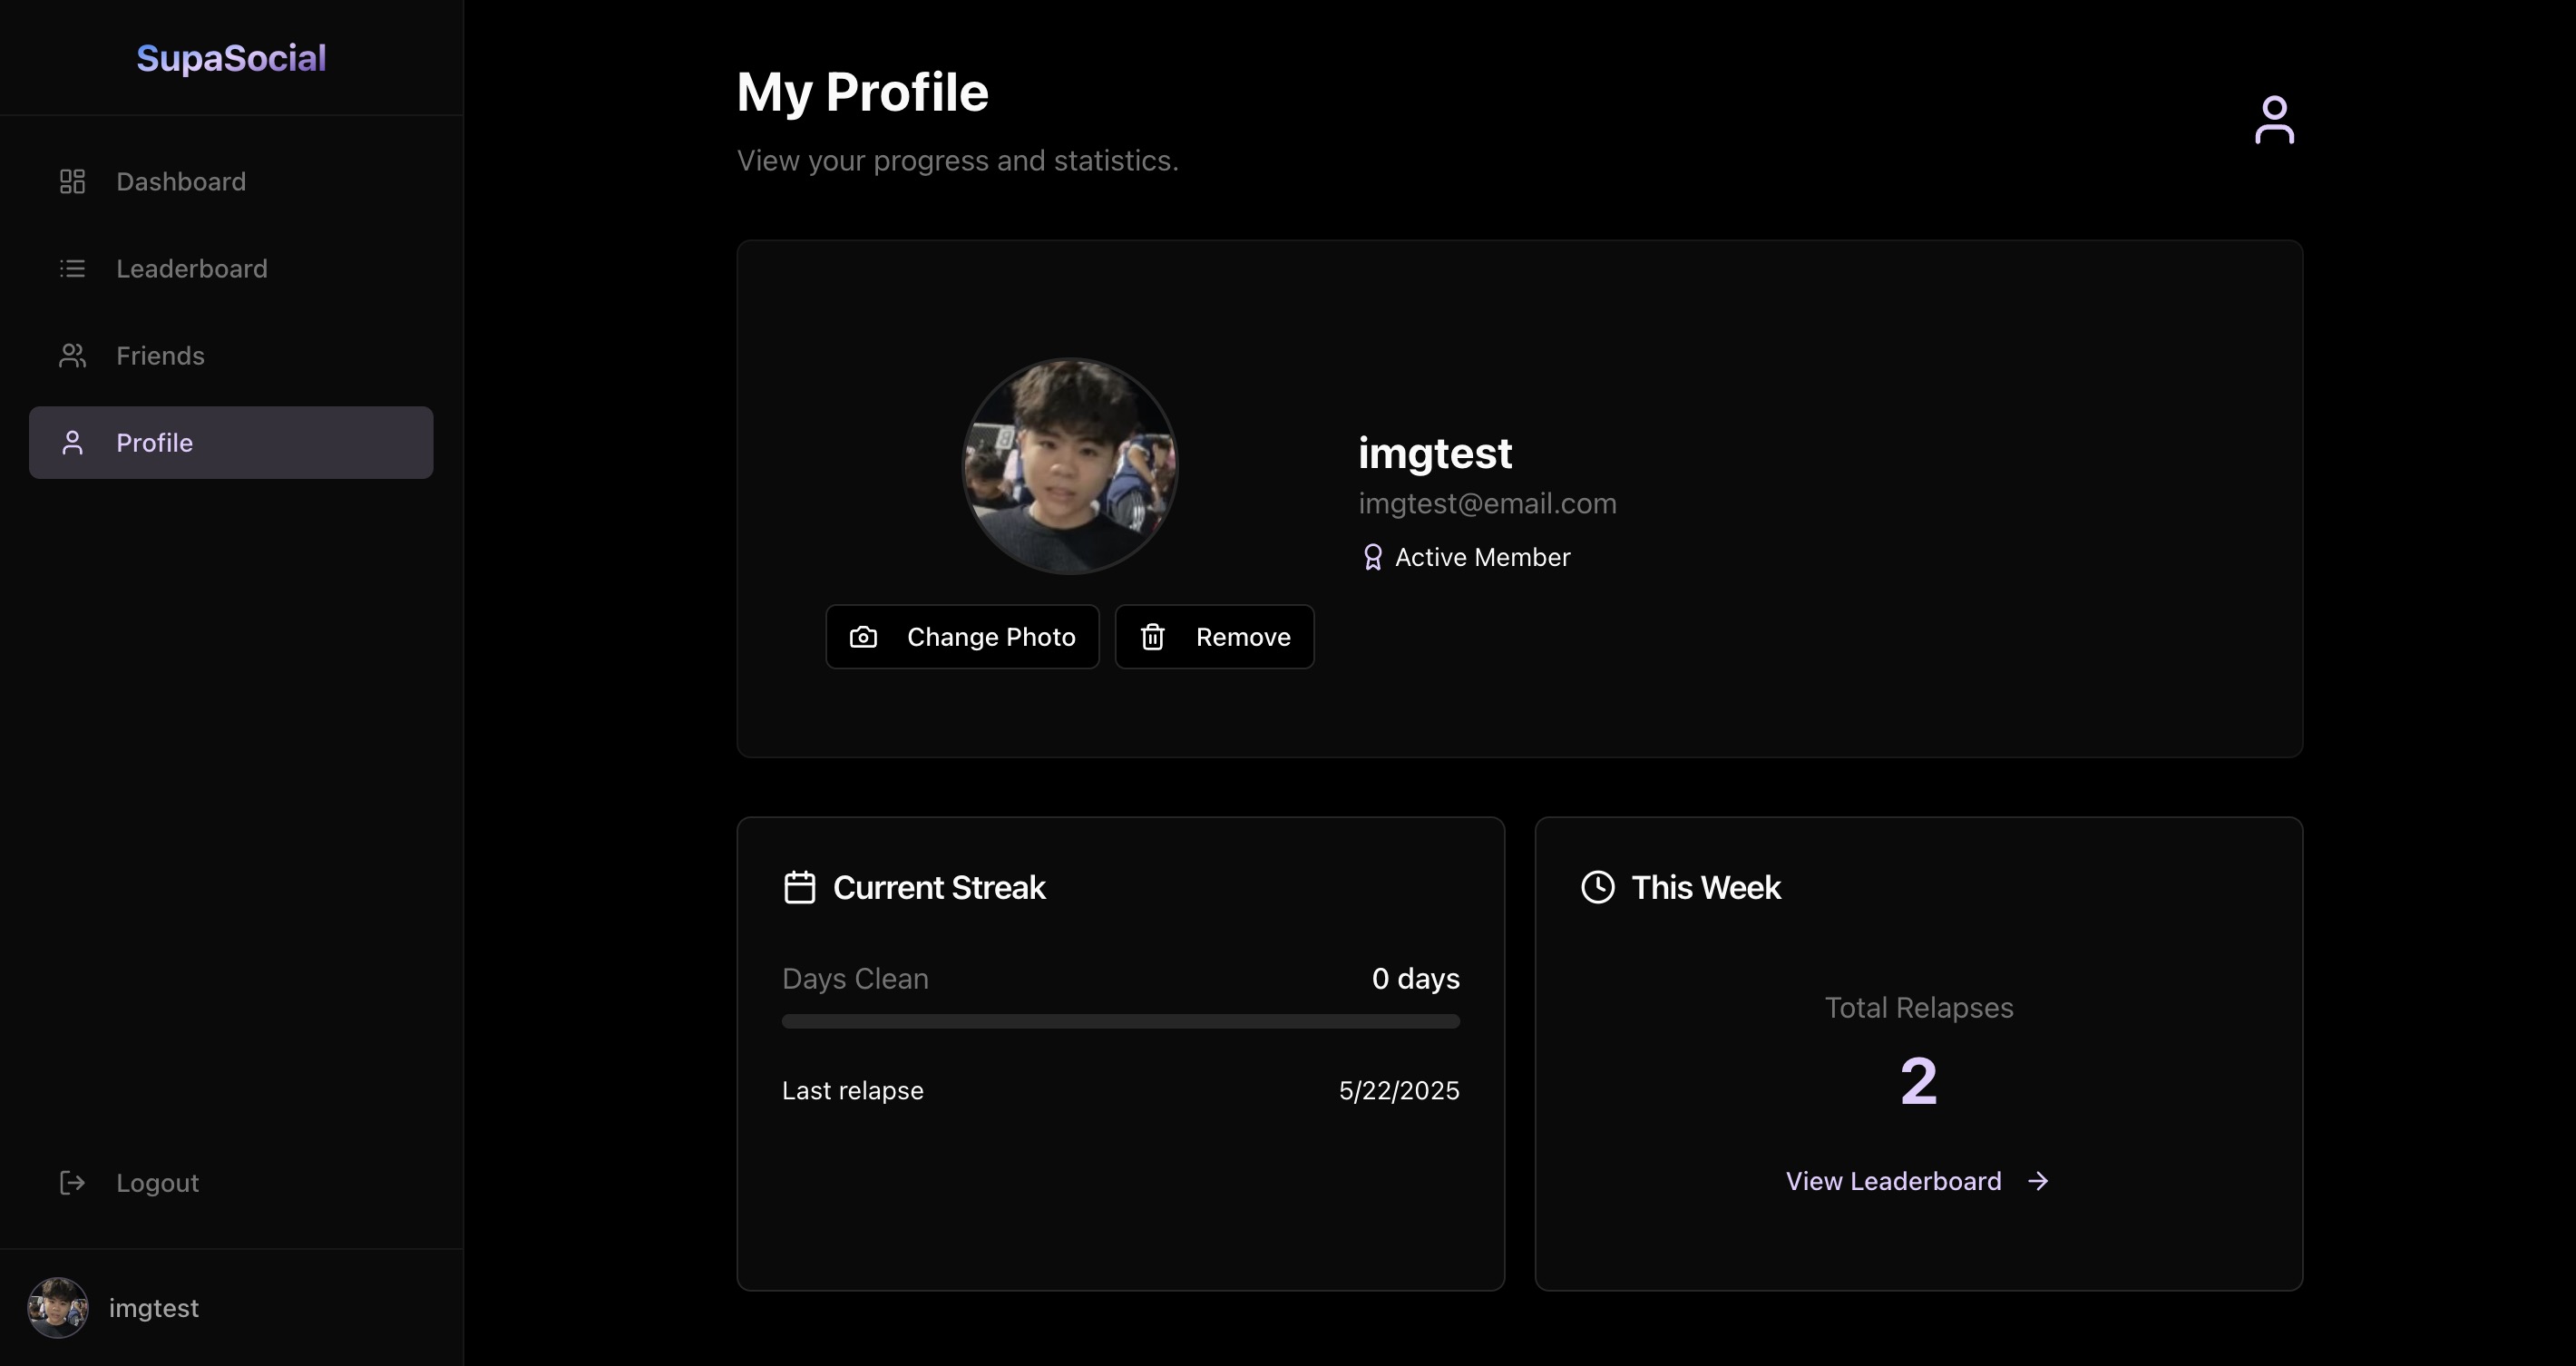Click the View your progress subtitle
Viewport: 2576px width, 1366px height.
pyautogui.click(x=957, y=160)
